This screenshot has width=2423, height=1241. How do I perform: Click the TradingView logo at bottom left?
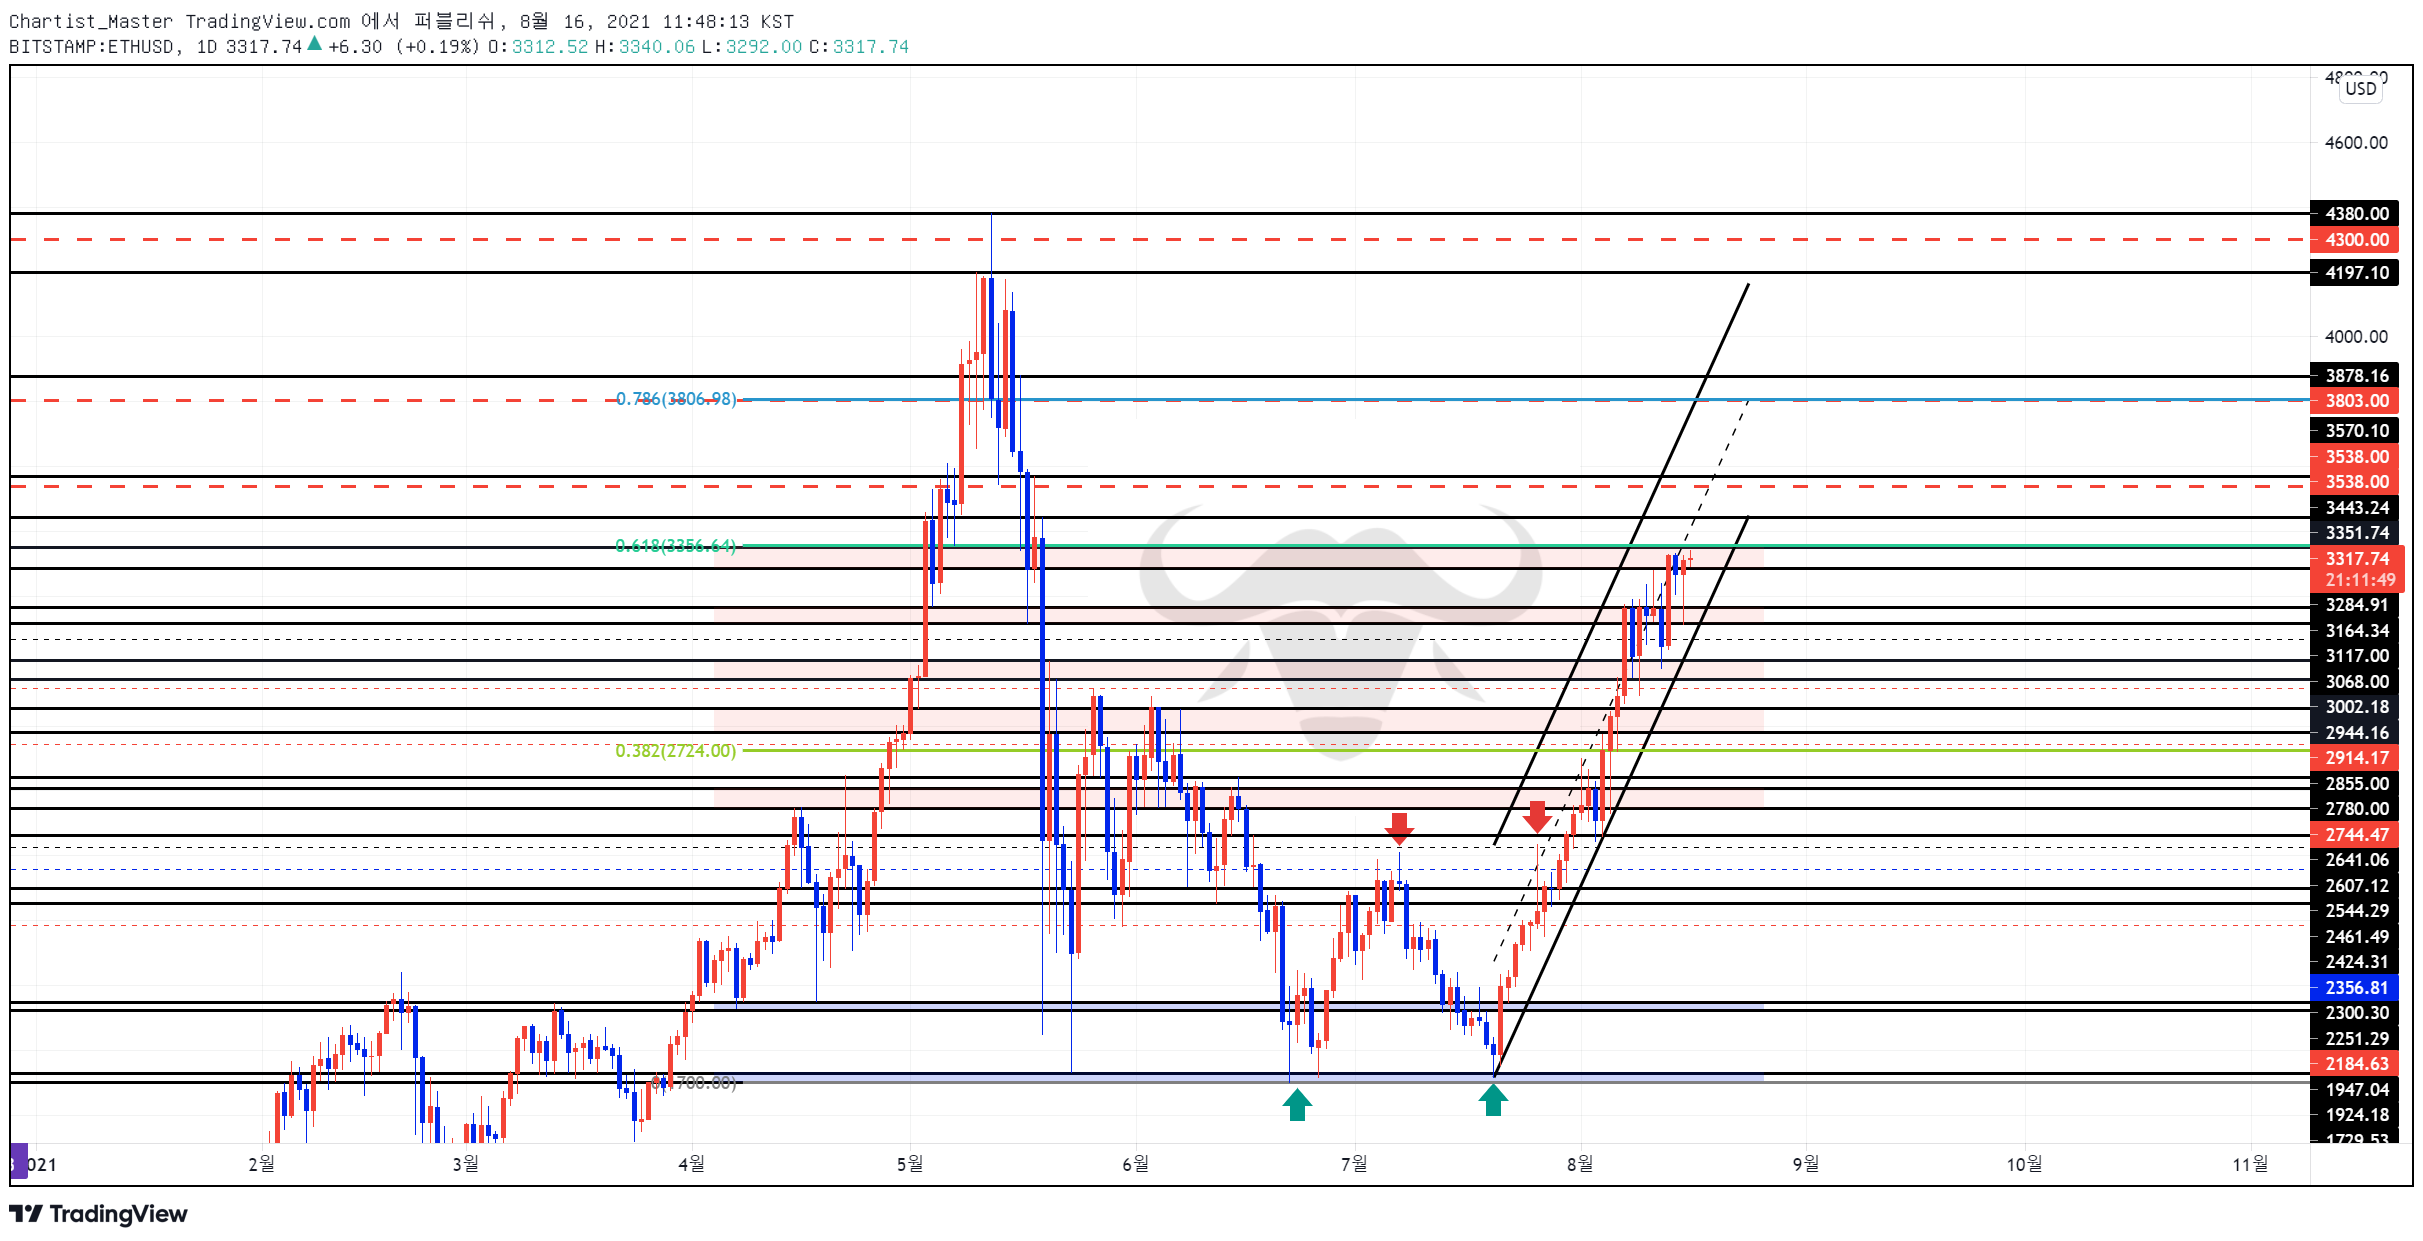pos(98,1213)
